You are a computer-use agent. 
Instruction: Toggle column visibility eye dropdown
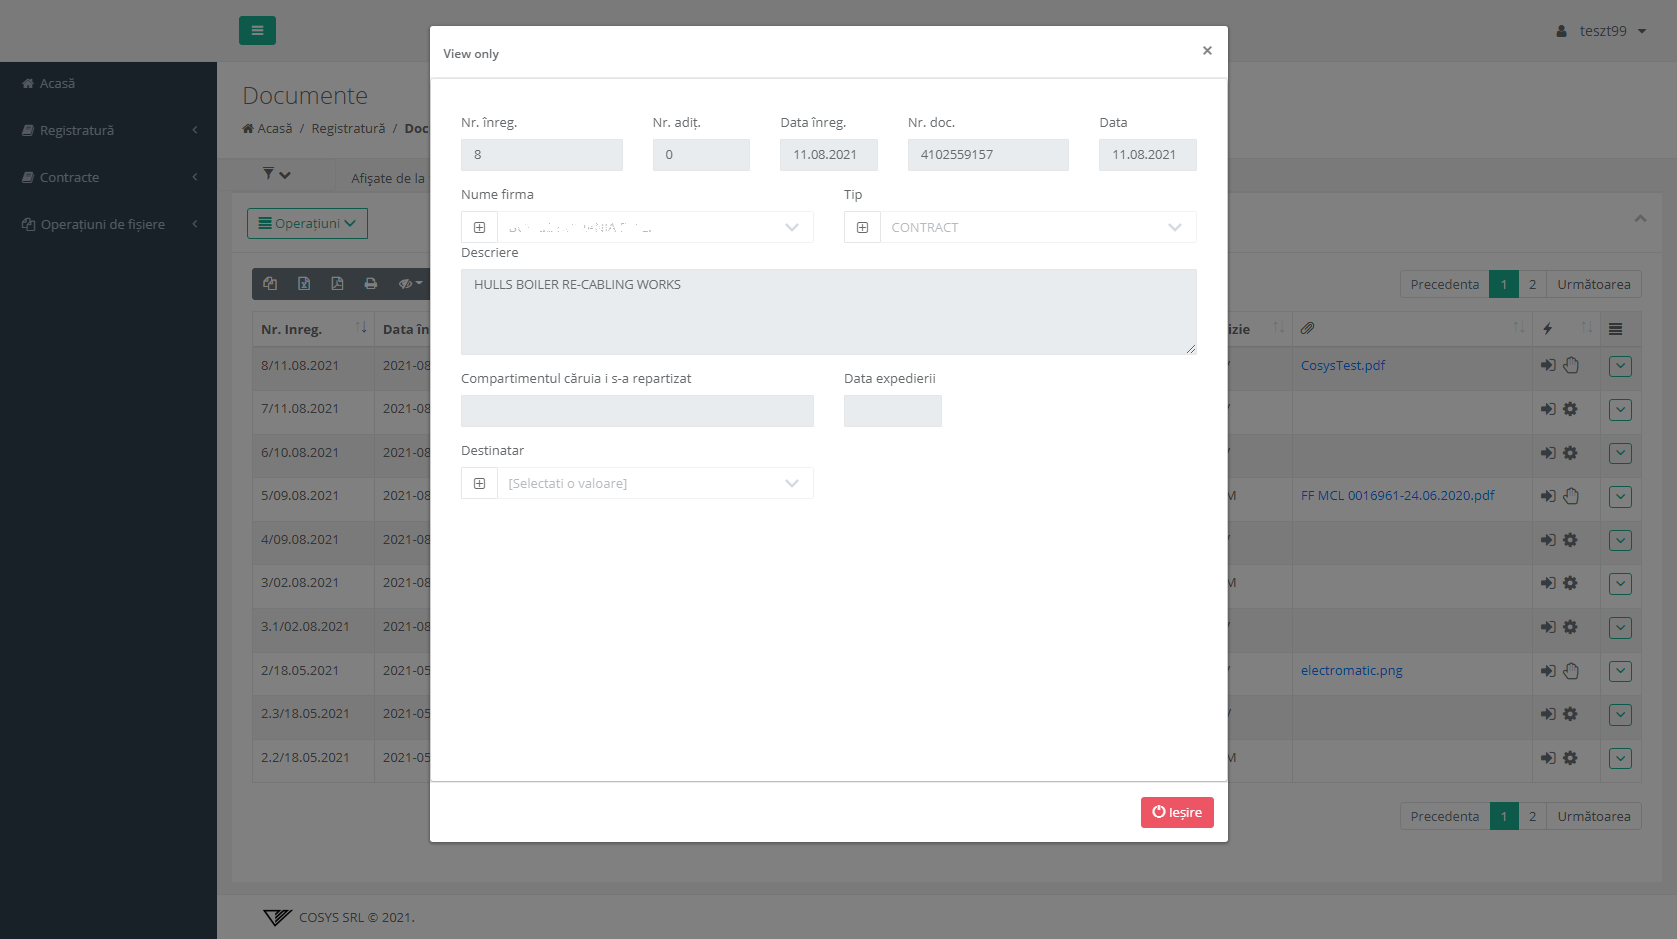(410, 284)
